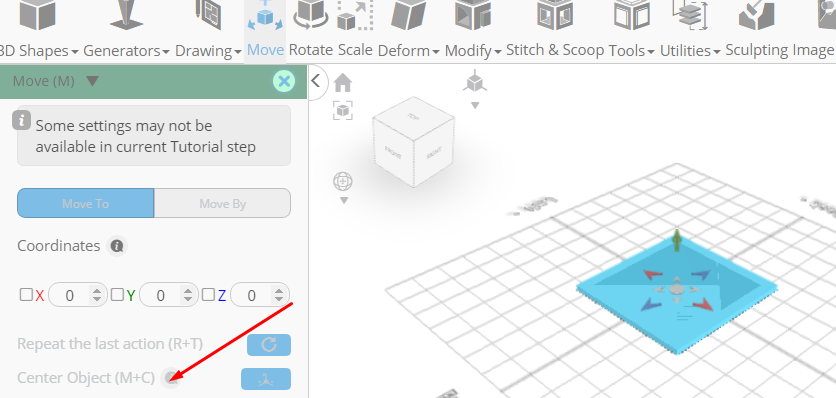Click into the Y coordinate value field
Viewport: 836px width, 398px height.
(161, 295)
